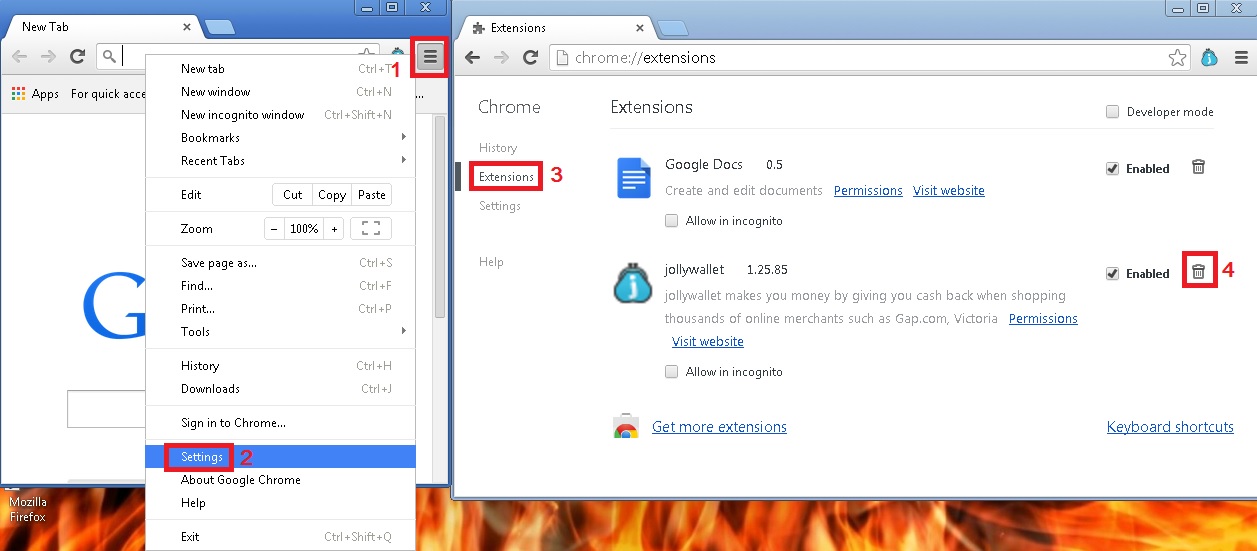Click the fullscreen icon in Zoom row
Image resolution: width=1257 pixels, height=551 pixels.
[x=370, y=229]
